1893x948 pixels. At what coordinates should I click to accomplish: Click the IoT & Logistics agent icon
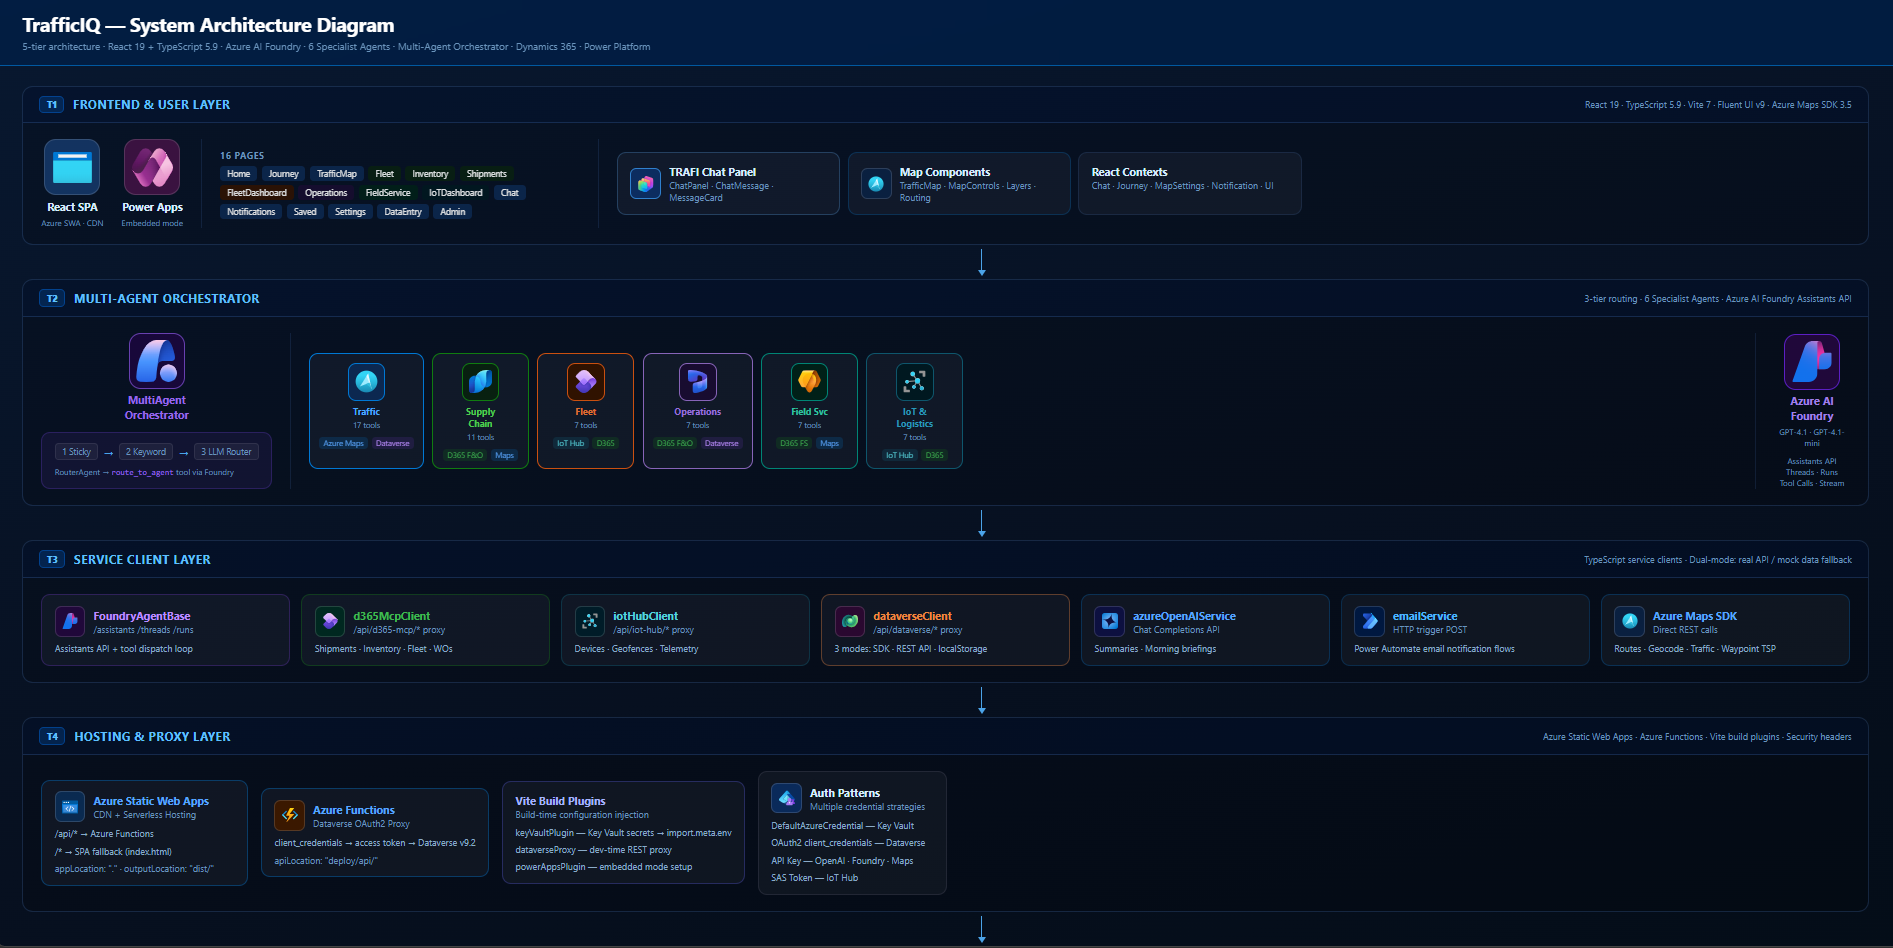(x=915, y=381)
